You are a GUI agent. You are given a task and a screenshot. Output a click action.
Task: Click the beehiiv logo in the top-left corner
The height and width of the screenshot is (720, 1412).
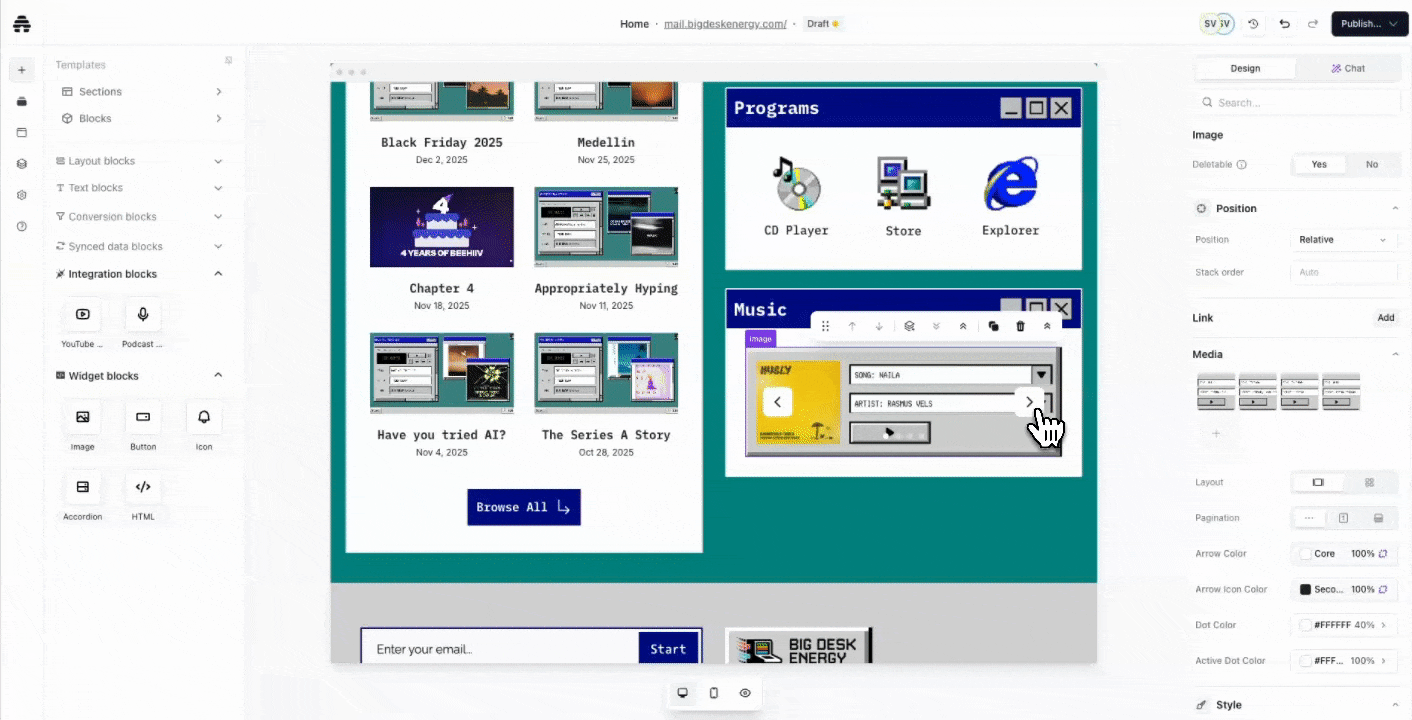coord(22,24)
